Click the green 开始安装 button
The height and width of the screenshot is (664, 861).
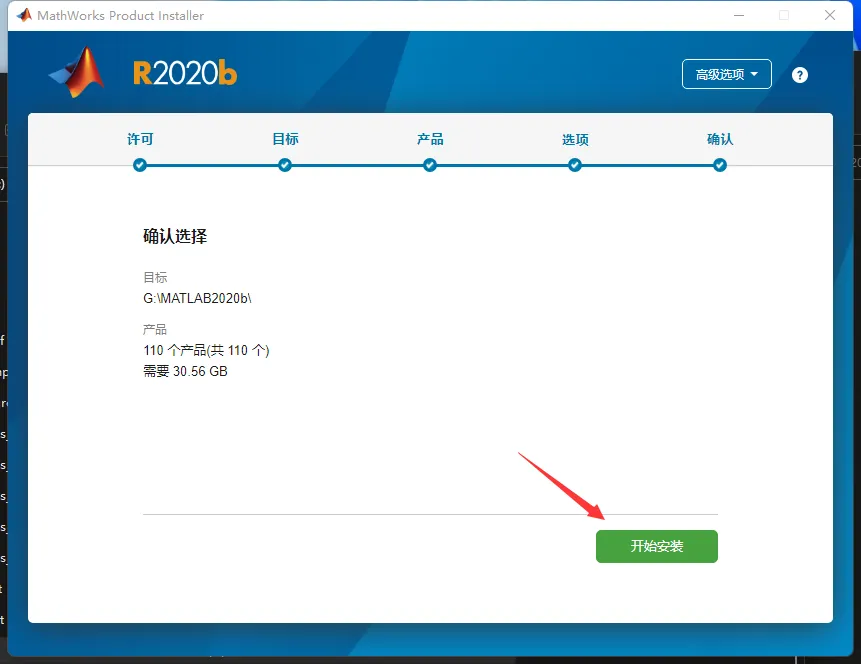tap(657, 546)
